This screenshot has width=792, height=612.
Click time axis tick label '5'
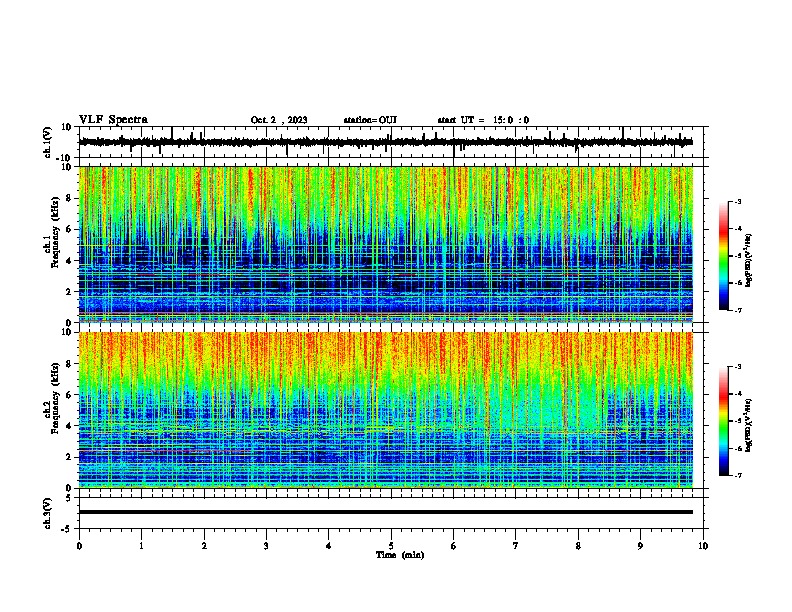pyautogui.click(x=391, y=546)
